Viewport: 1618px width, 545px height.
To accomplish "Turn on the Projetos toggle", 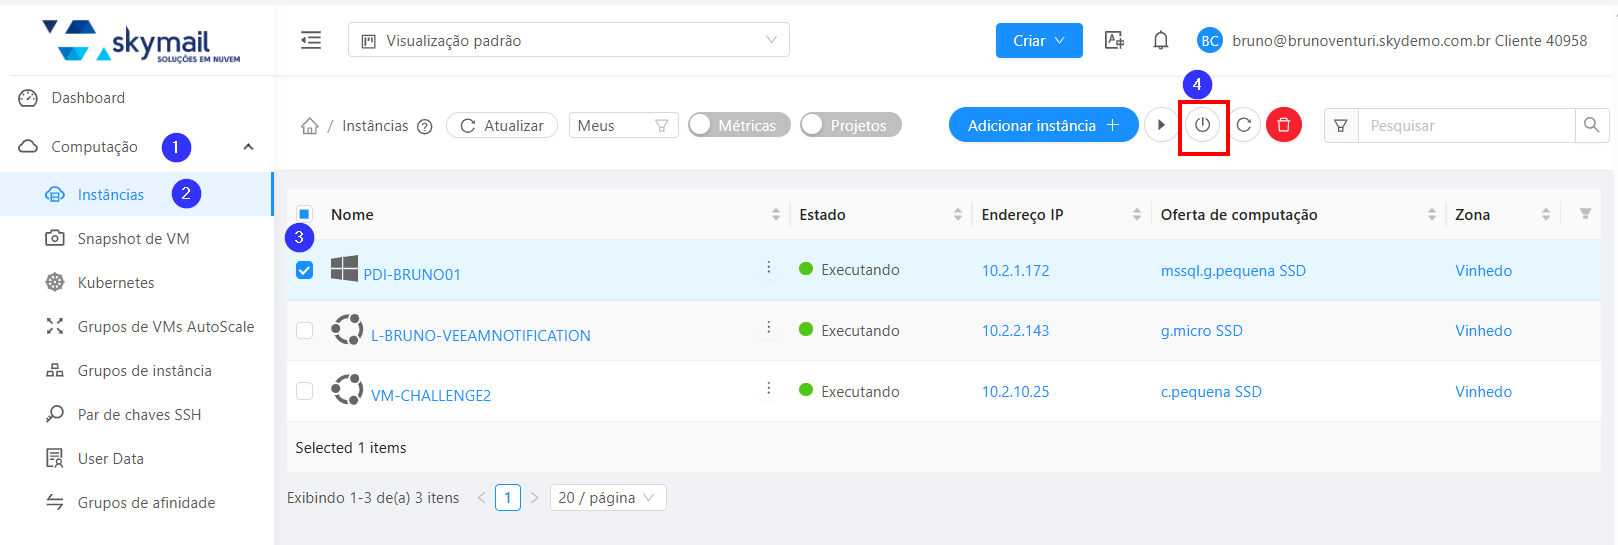I will (x=850, y=125).
